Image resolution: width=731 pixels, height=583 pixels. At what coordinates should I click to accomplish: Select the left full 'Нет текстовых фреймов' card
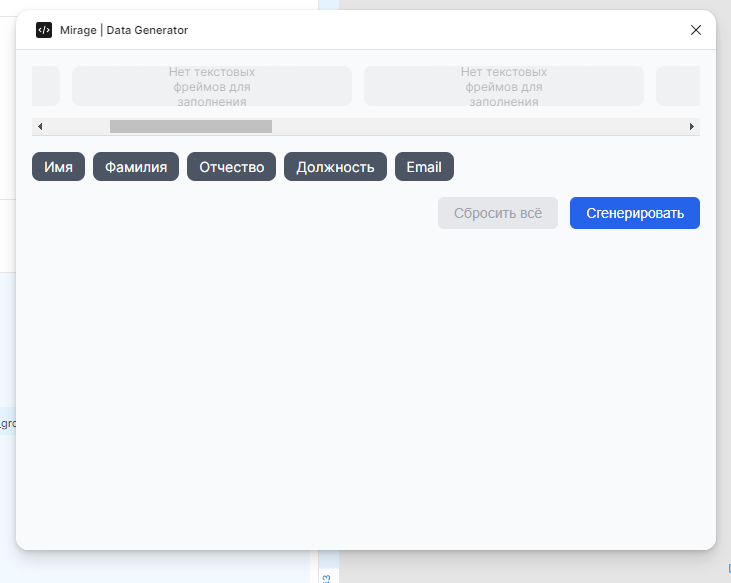pyautogui.click(x=212, y=86)
